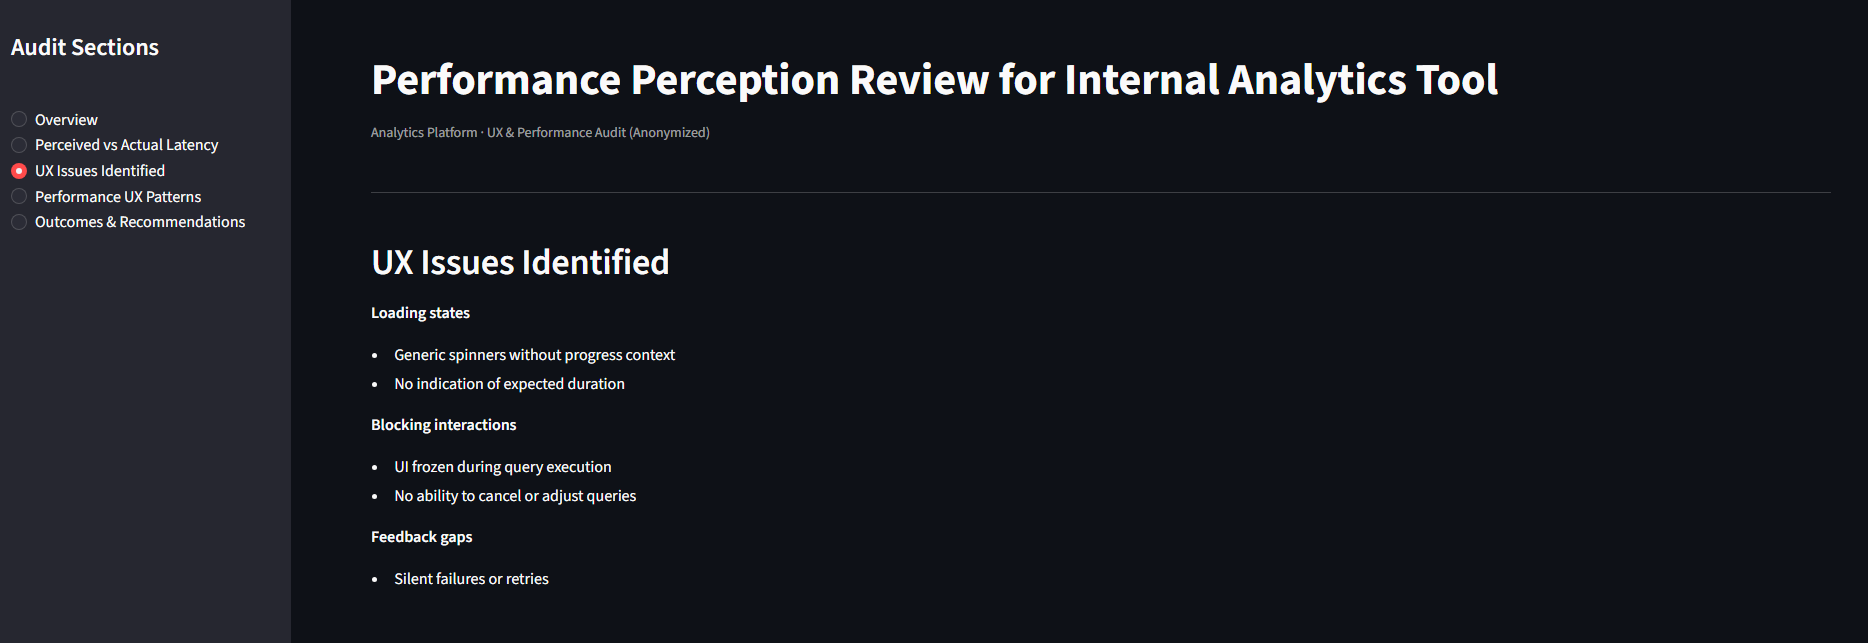Click the UX & Performance Audit (Anonymized) caption

(x=598, y=132)
